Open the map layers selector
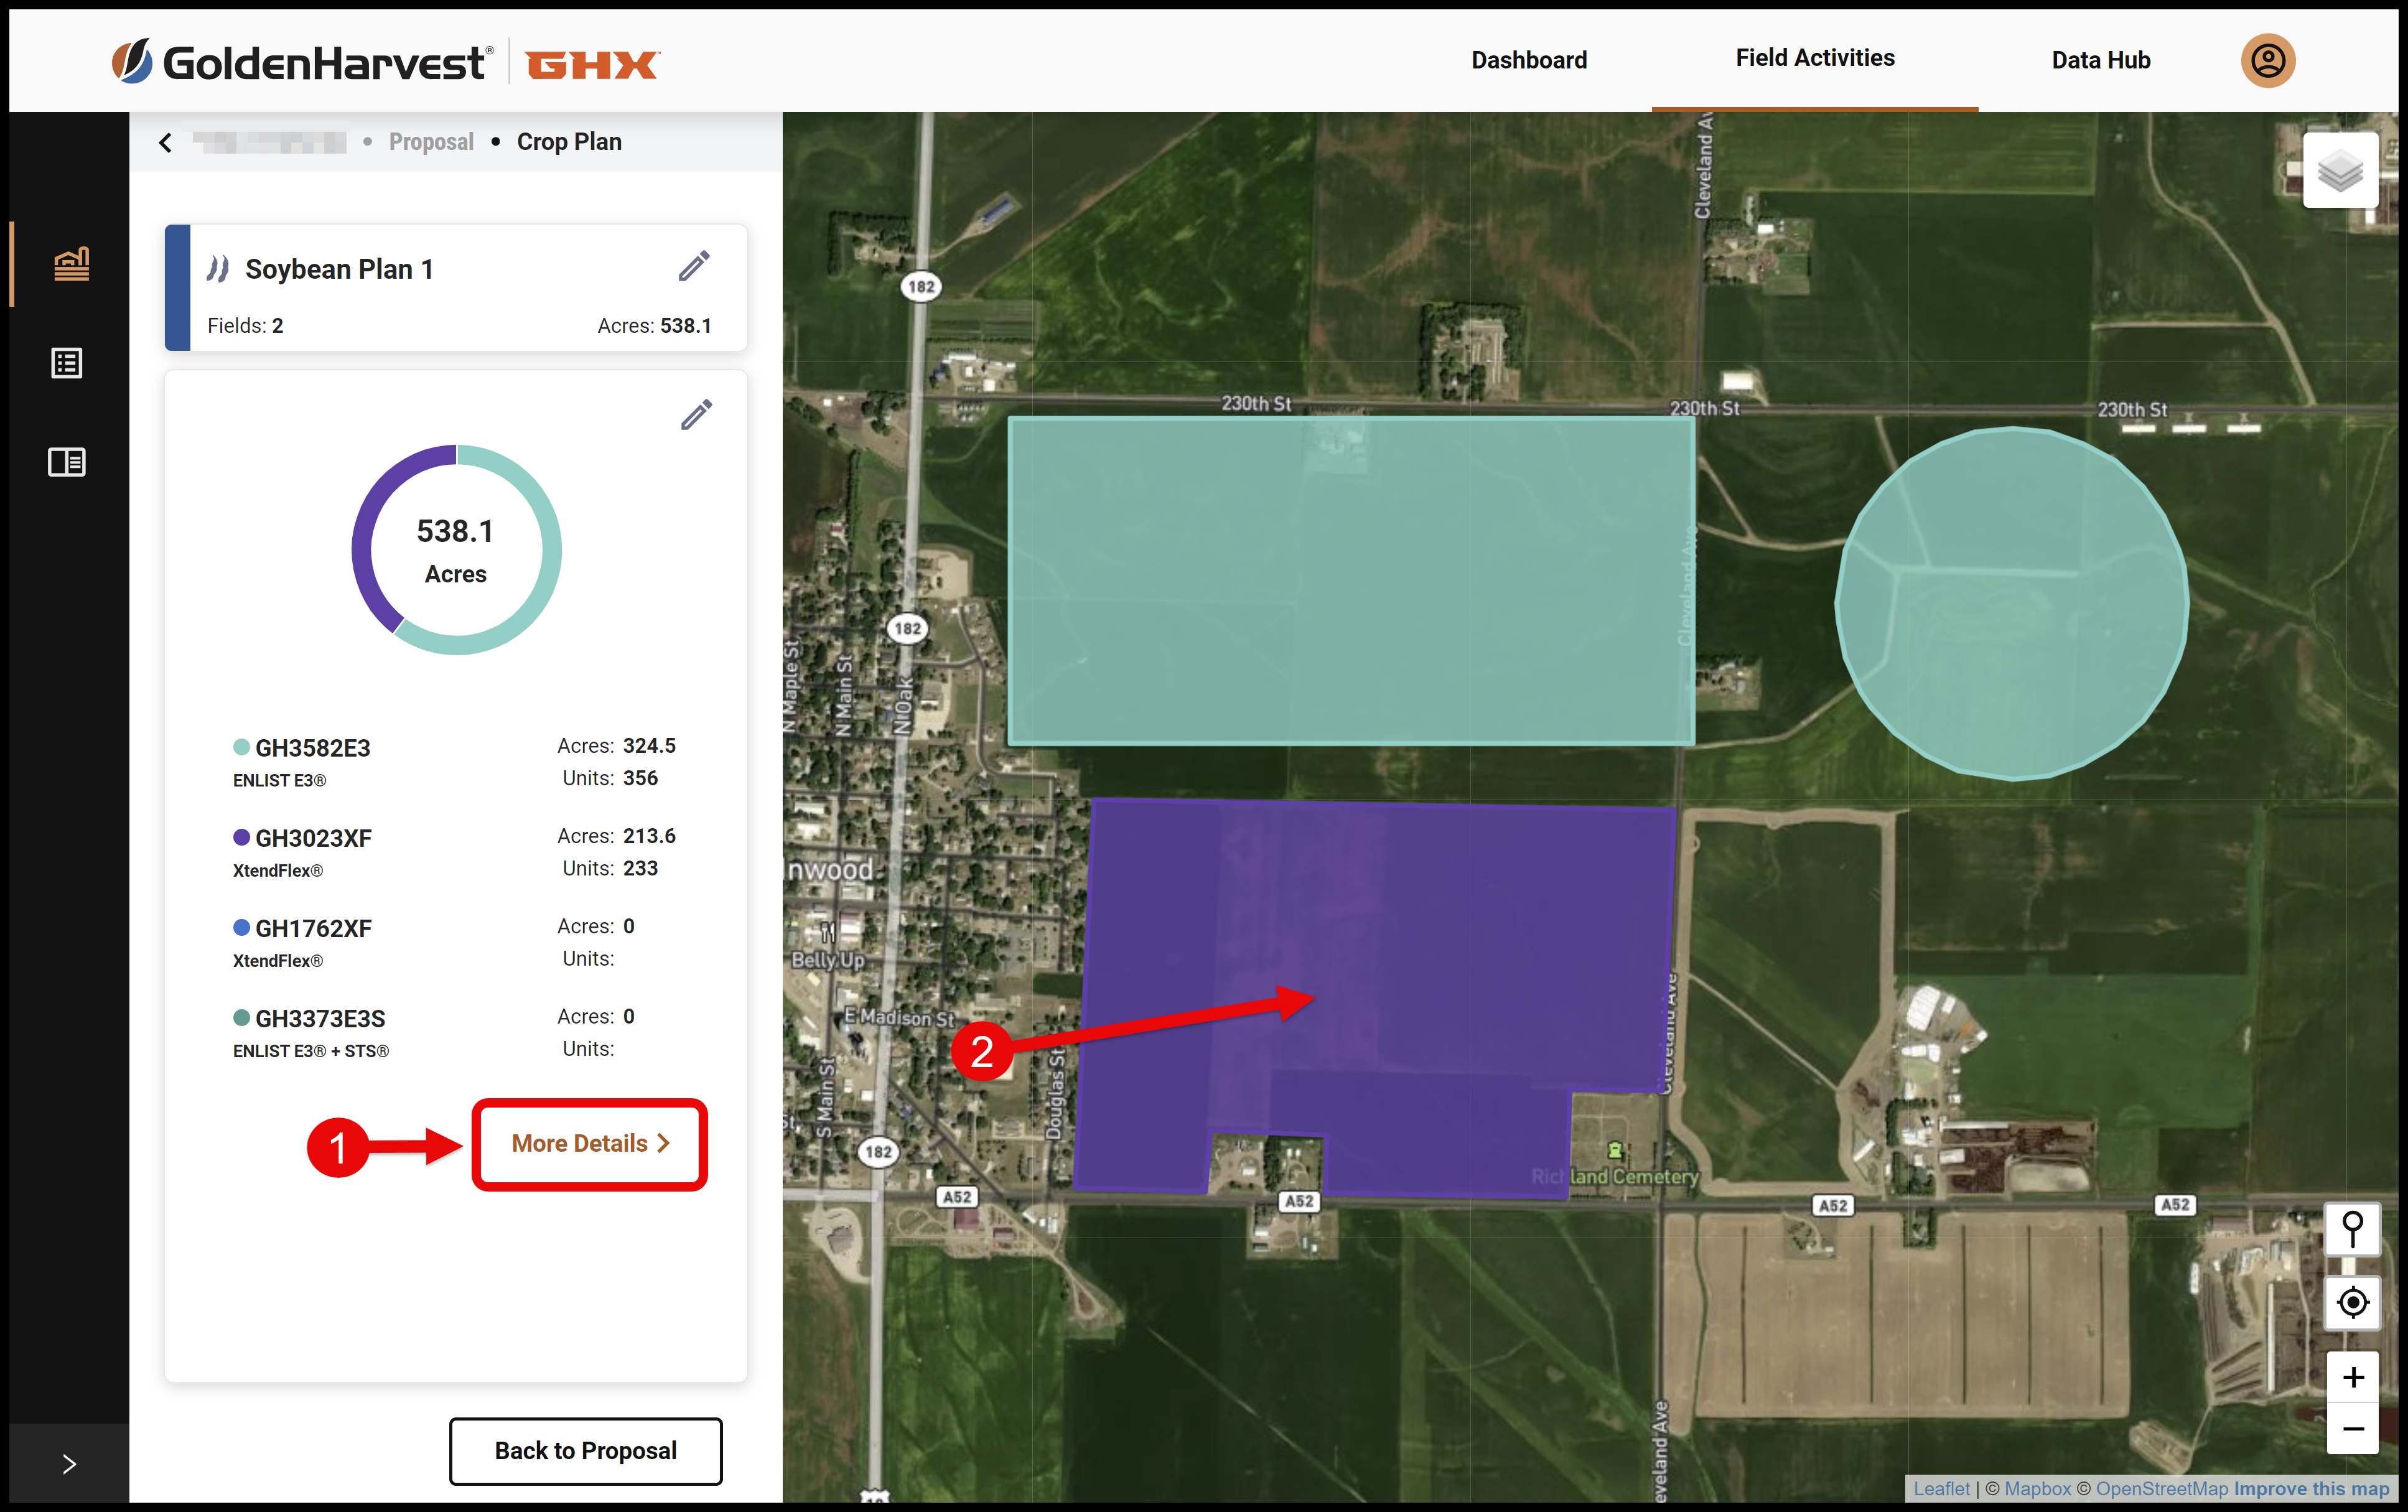This screenshot has height=1512, width=2408. point(2340,171)
